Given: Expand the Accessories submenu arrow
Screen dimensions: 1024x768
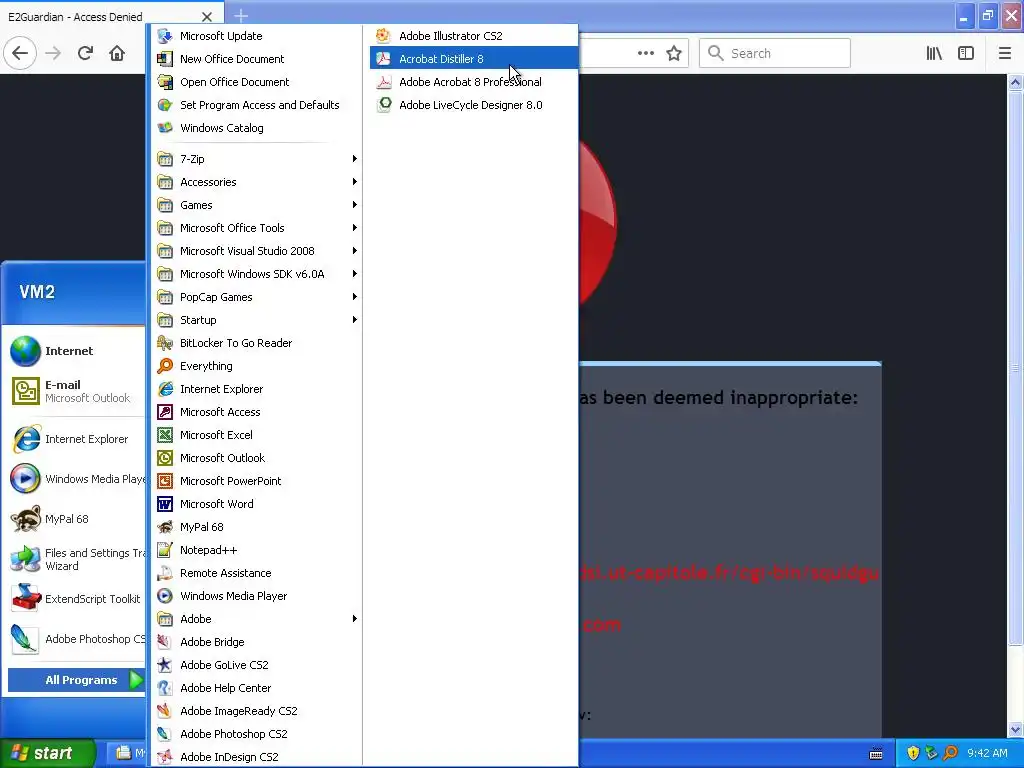Looking at the screenshot, I should coord(355,182).
